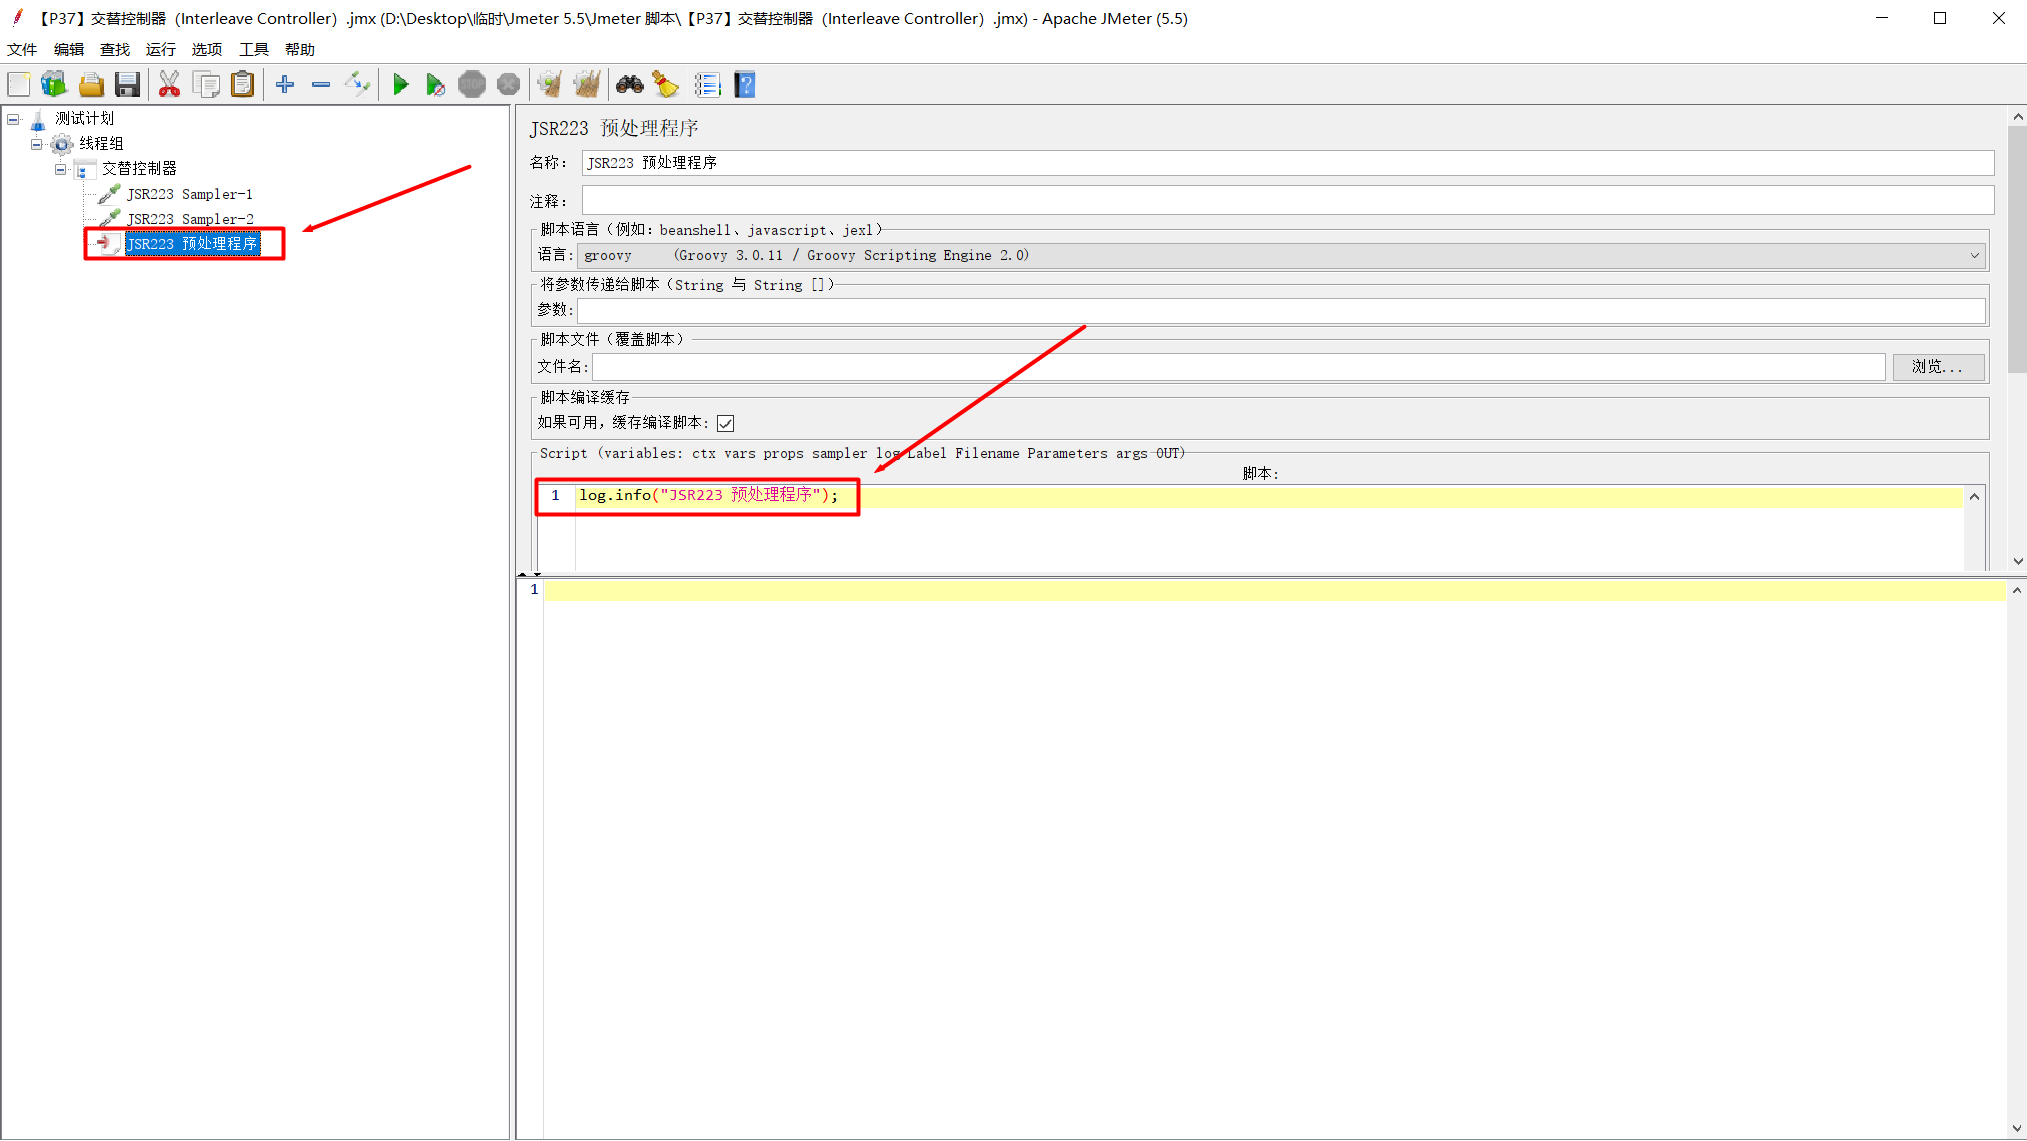Click the Stop icon in the toolbar
Screen dimensions: 2027x1141
tap(472, 85)
